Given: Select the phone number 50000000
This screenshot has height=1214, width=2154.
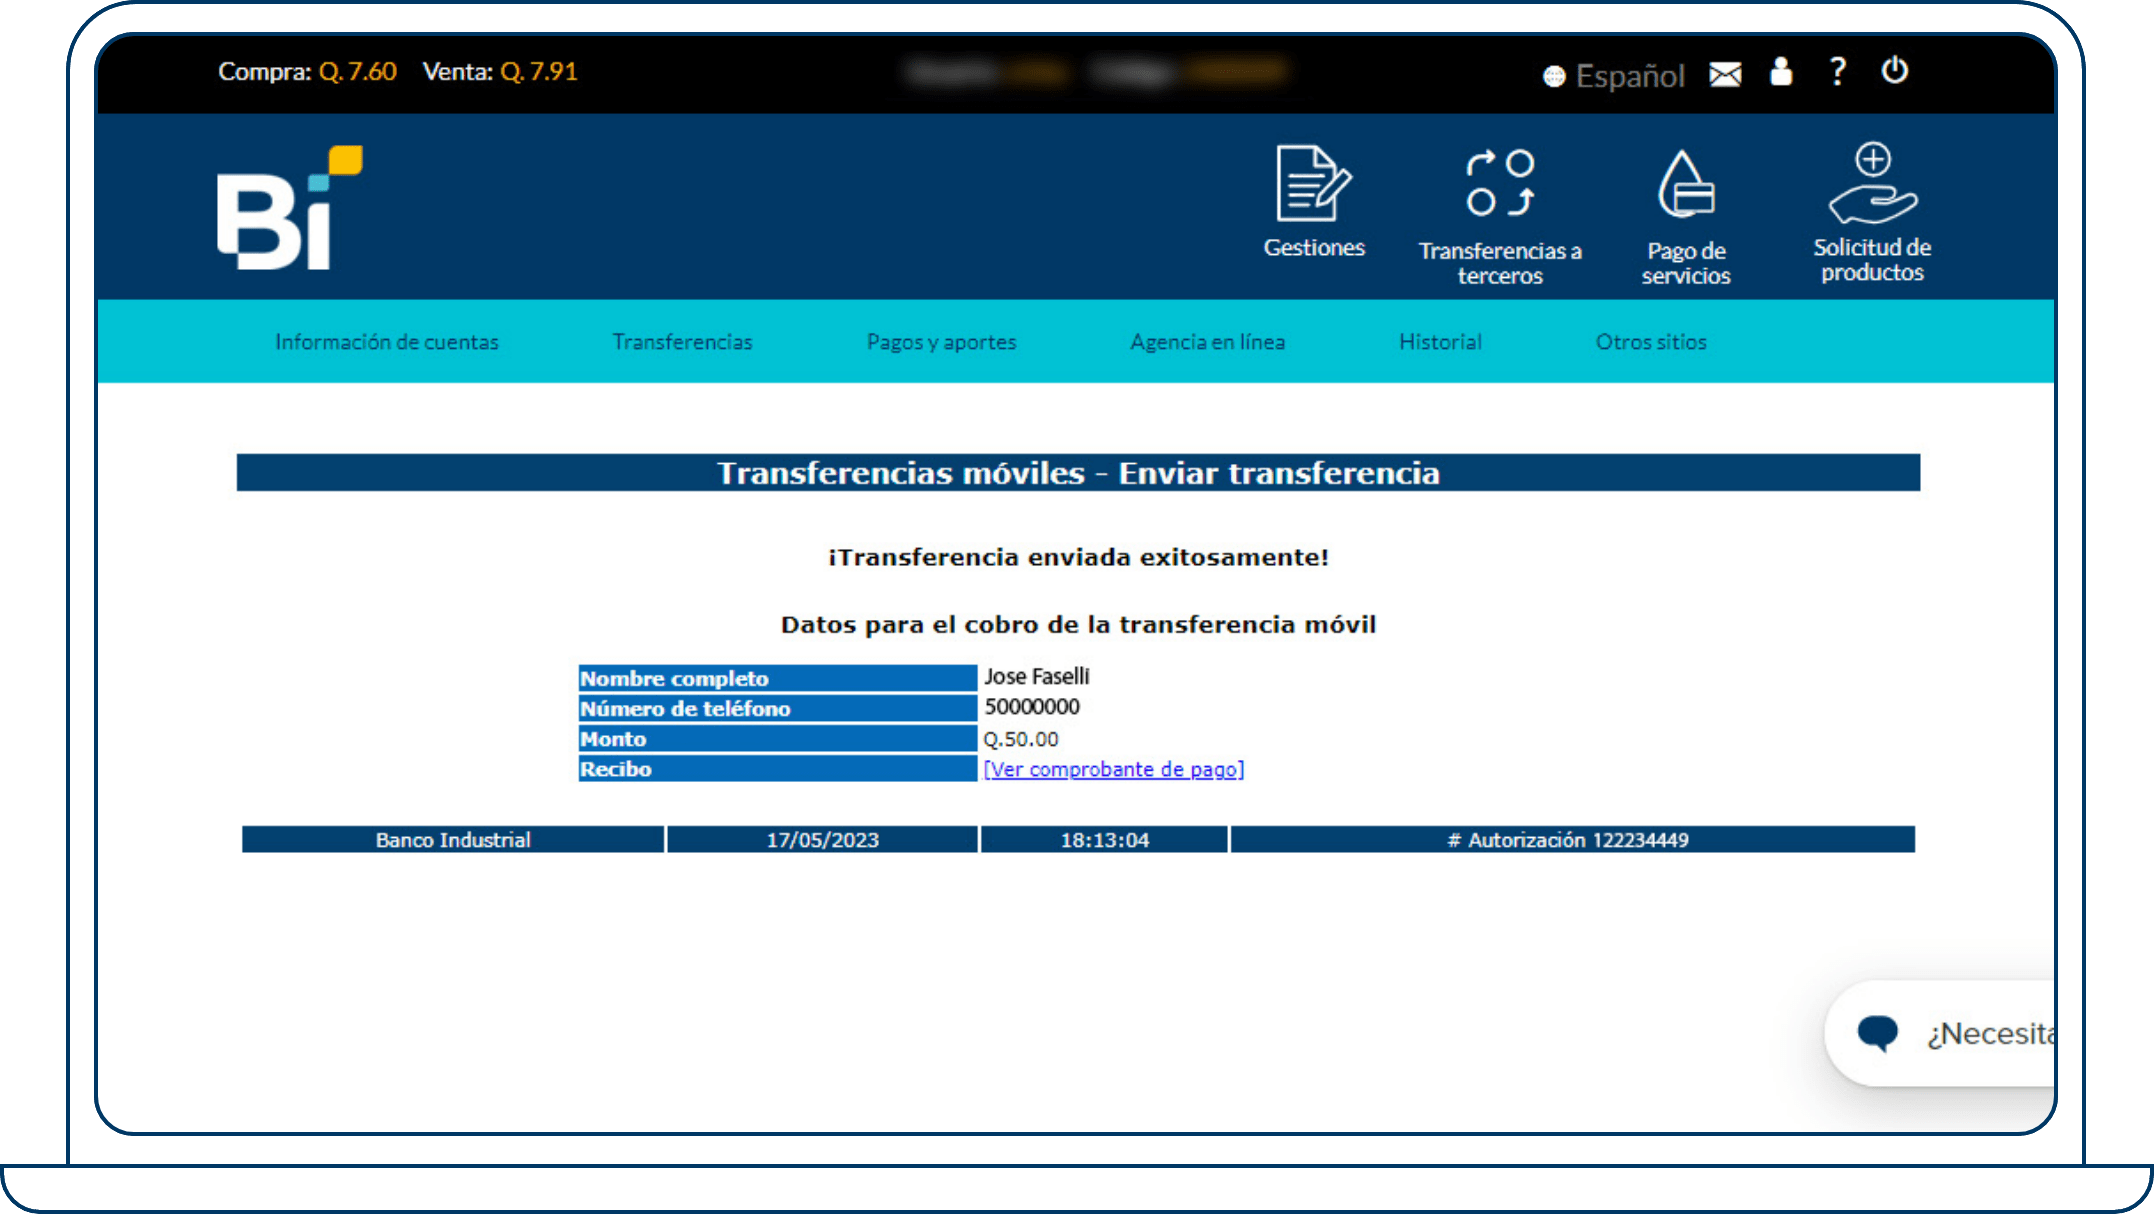Looking at the screenshot, I should [x=1032, y=707].
